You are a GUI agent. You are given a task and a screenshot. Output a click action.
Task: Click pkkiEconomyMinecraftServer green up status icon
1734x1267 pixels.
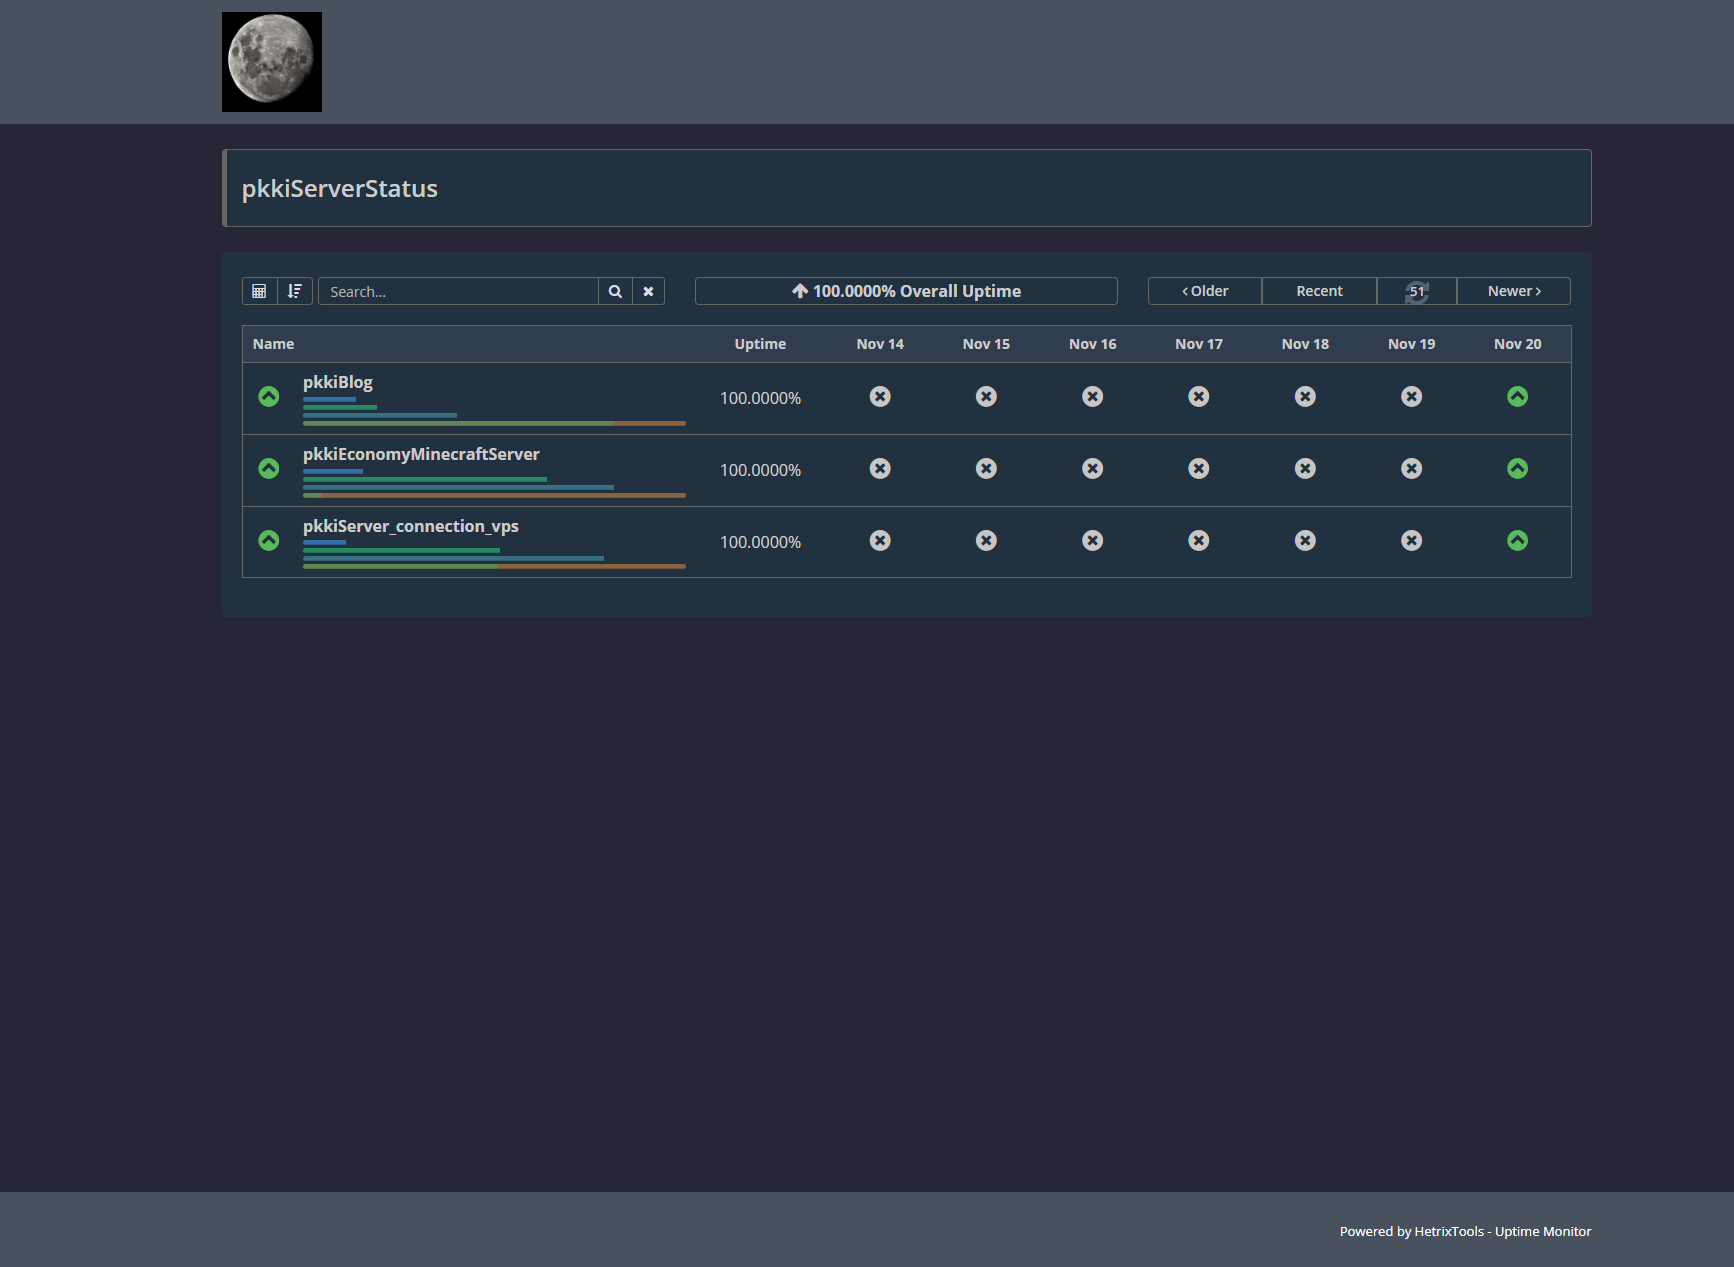pos(269,469)
